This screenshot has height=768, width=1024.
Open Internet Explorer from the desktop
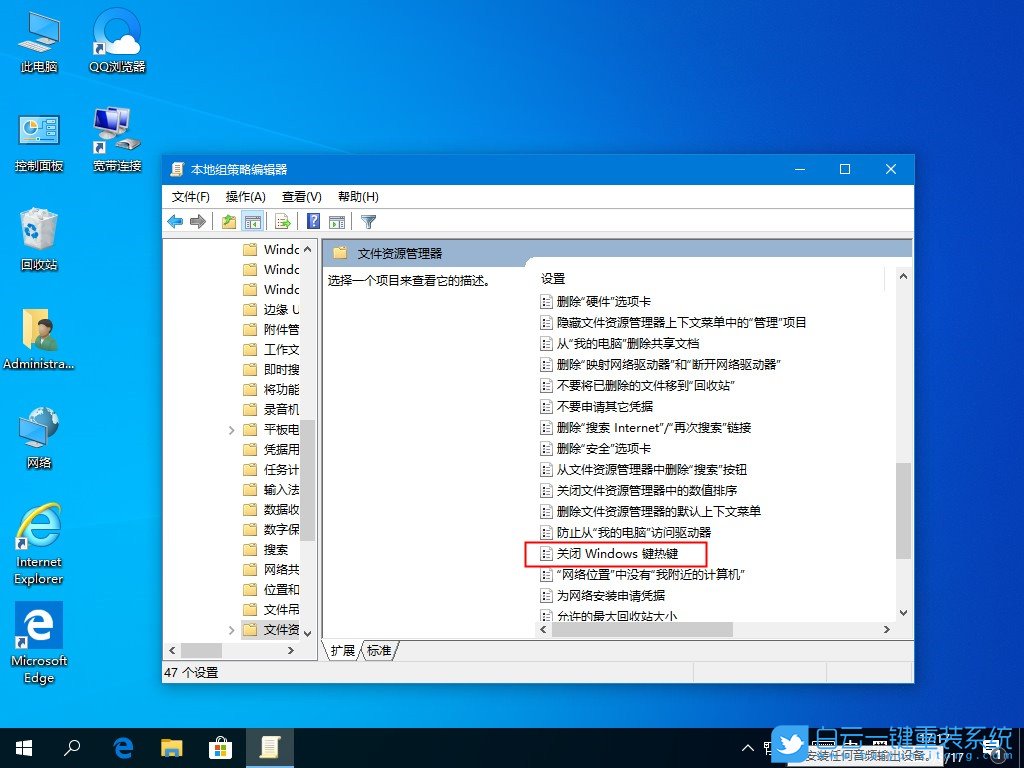(38, 530)
